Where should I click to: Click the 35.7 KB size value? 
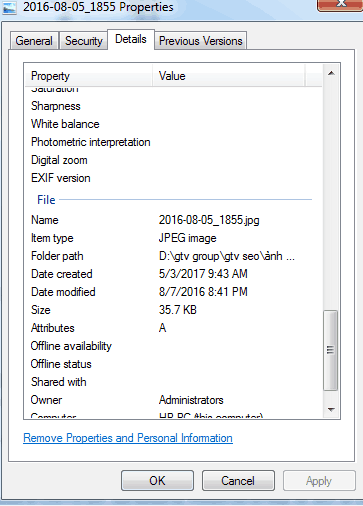[x=178, y=310]
